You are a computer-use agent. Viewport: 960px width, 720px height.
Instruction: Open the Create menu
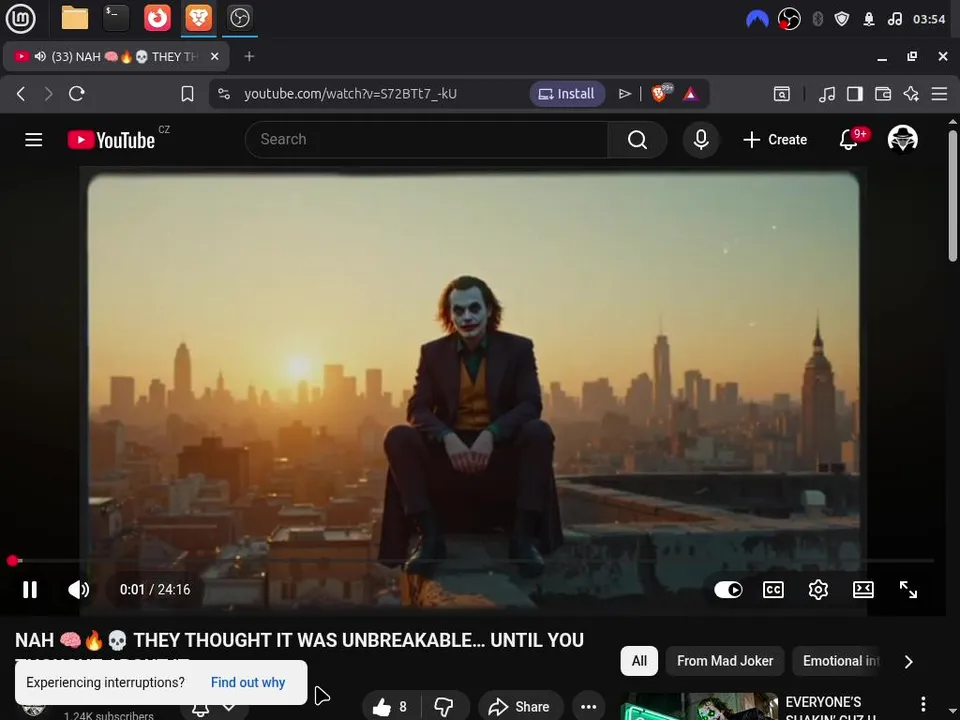click(775, 140)
